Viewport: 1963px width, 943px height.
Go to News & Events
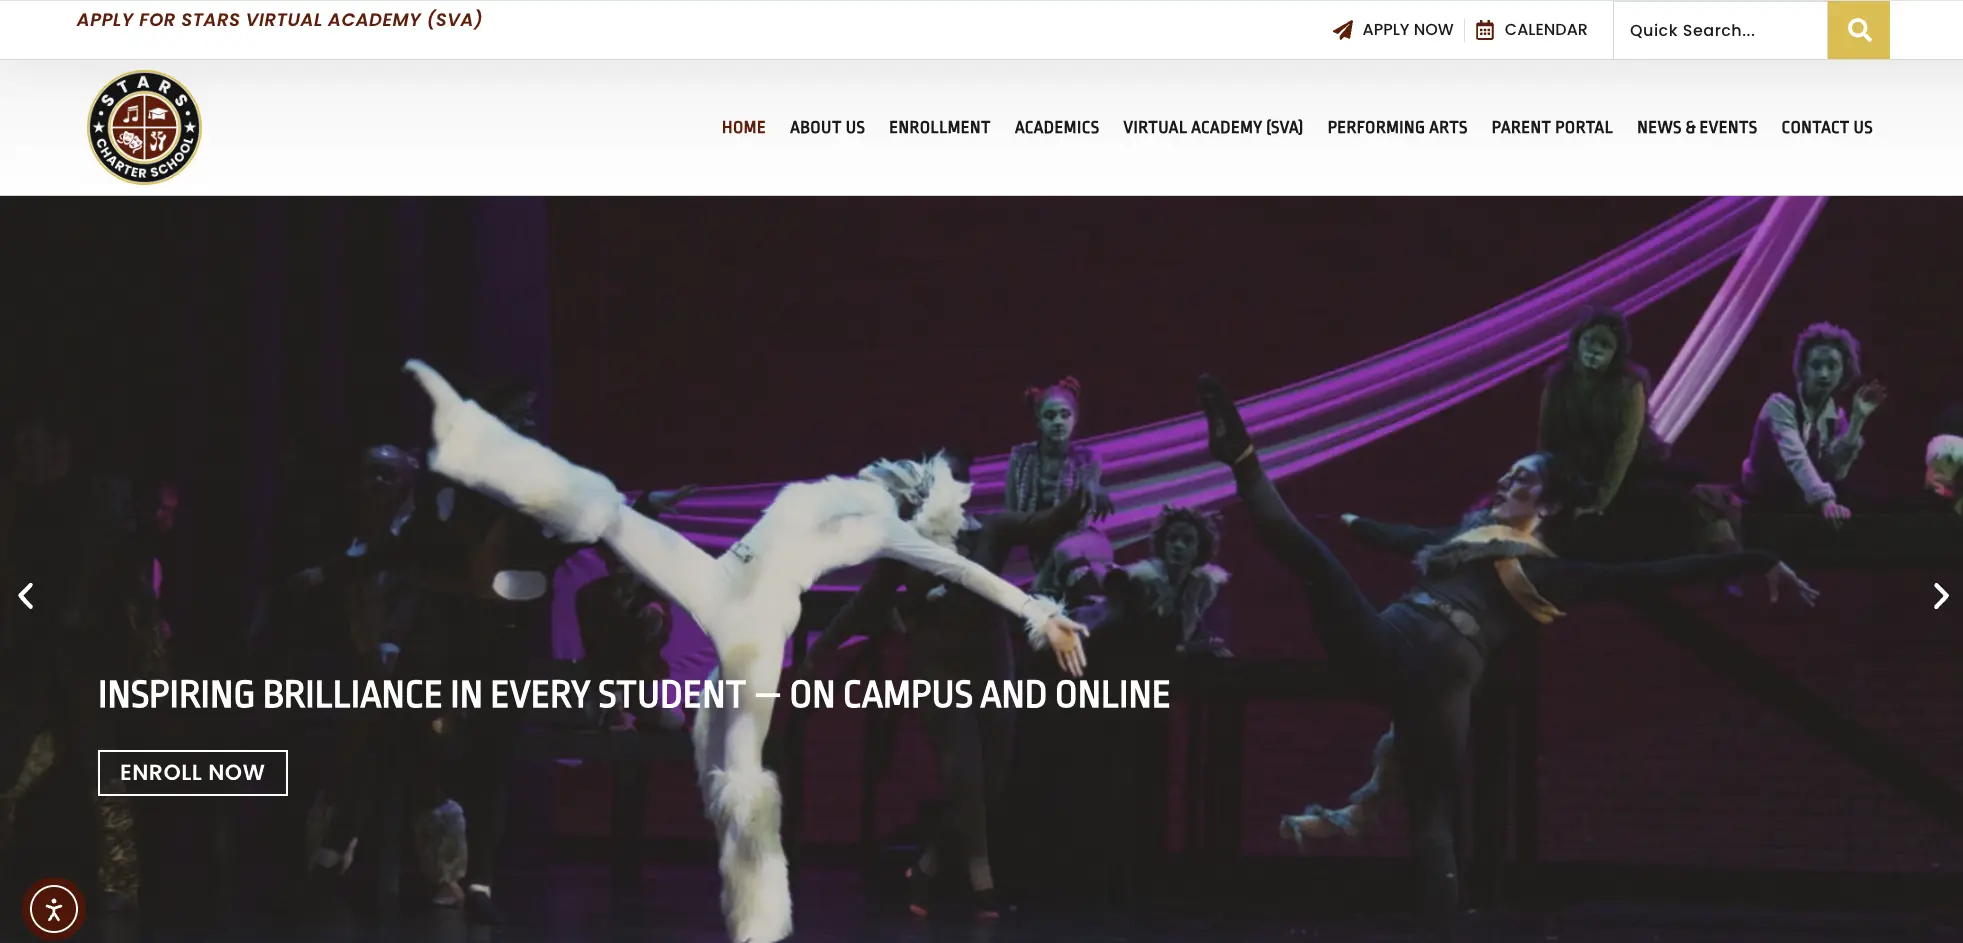1696,127
